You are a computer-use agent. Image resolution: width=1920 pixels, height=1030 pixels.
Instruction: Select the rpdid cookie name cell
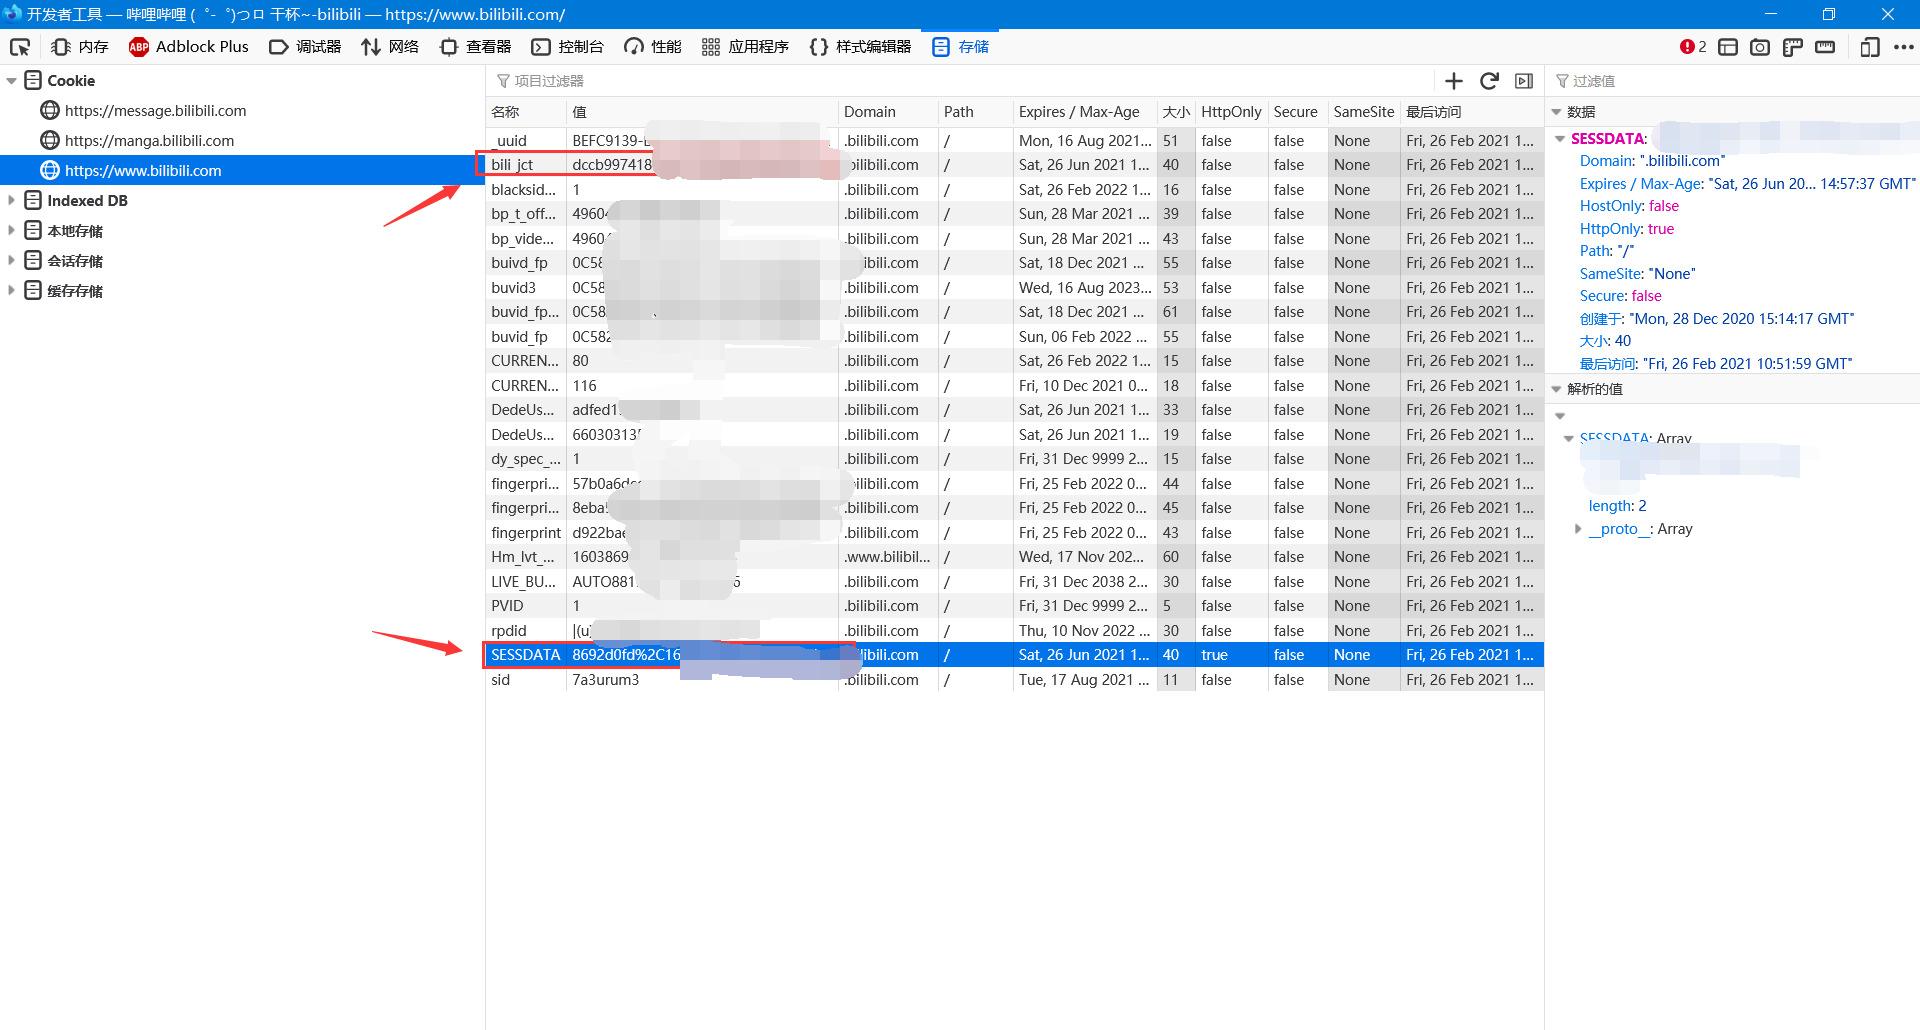(x=526, y=631)
